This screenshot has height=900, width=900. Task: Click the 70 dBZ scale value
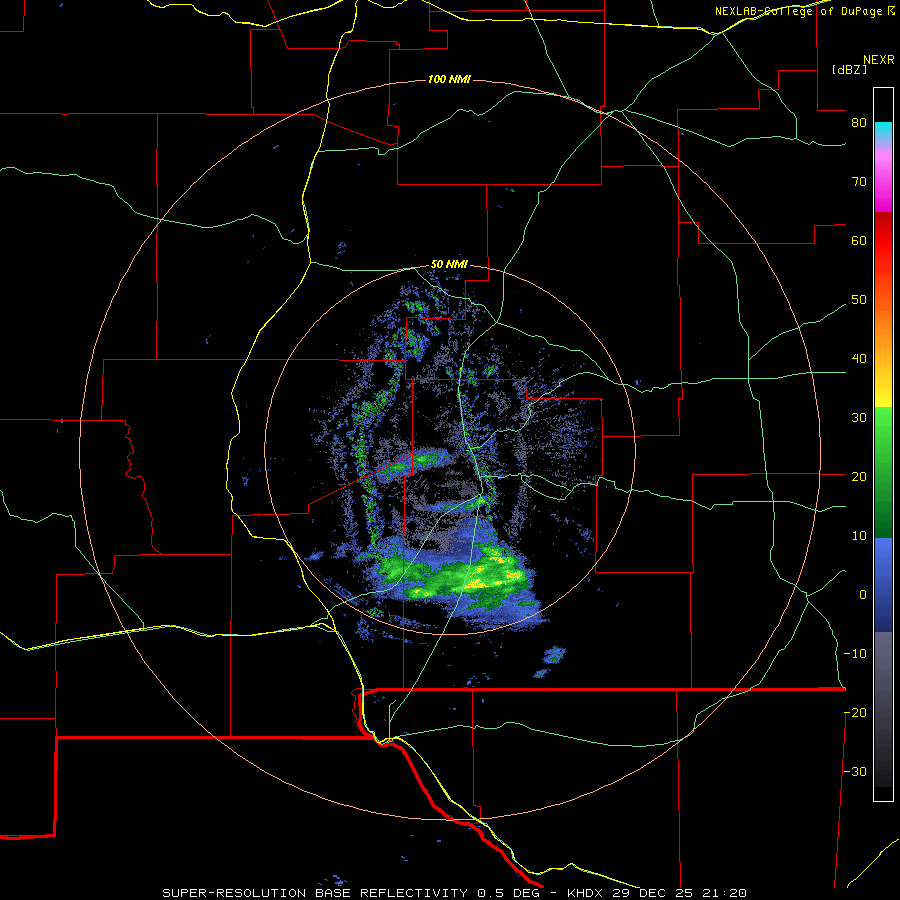coord(859,182)
